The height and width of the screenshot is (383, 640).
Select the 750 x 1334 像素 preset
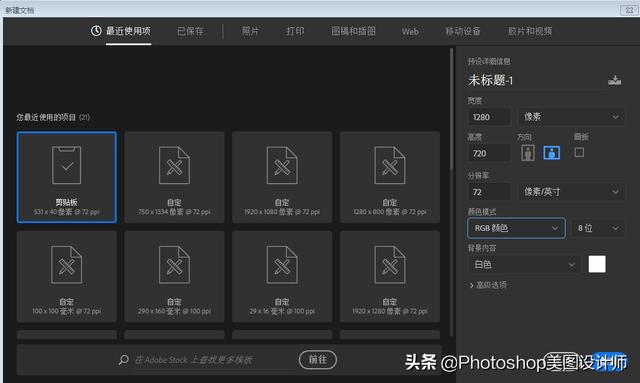pyautogui.click(x=174, y=177)
